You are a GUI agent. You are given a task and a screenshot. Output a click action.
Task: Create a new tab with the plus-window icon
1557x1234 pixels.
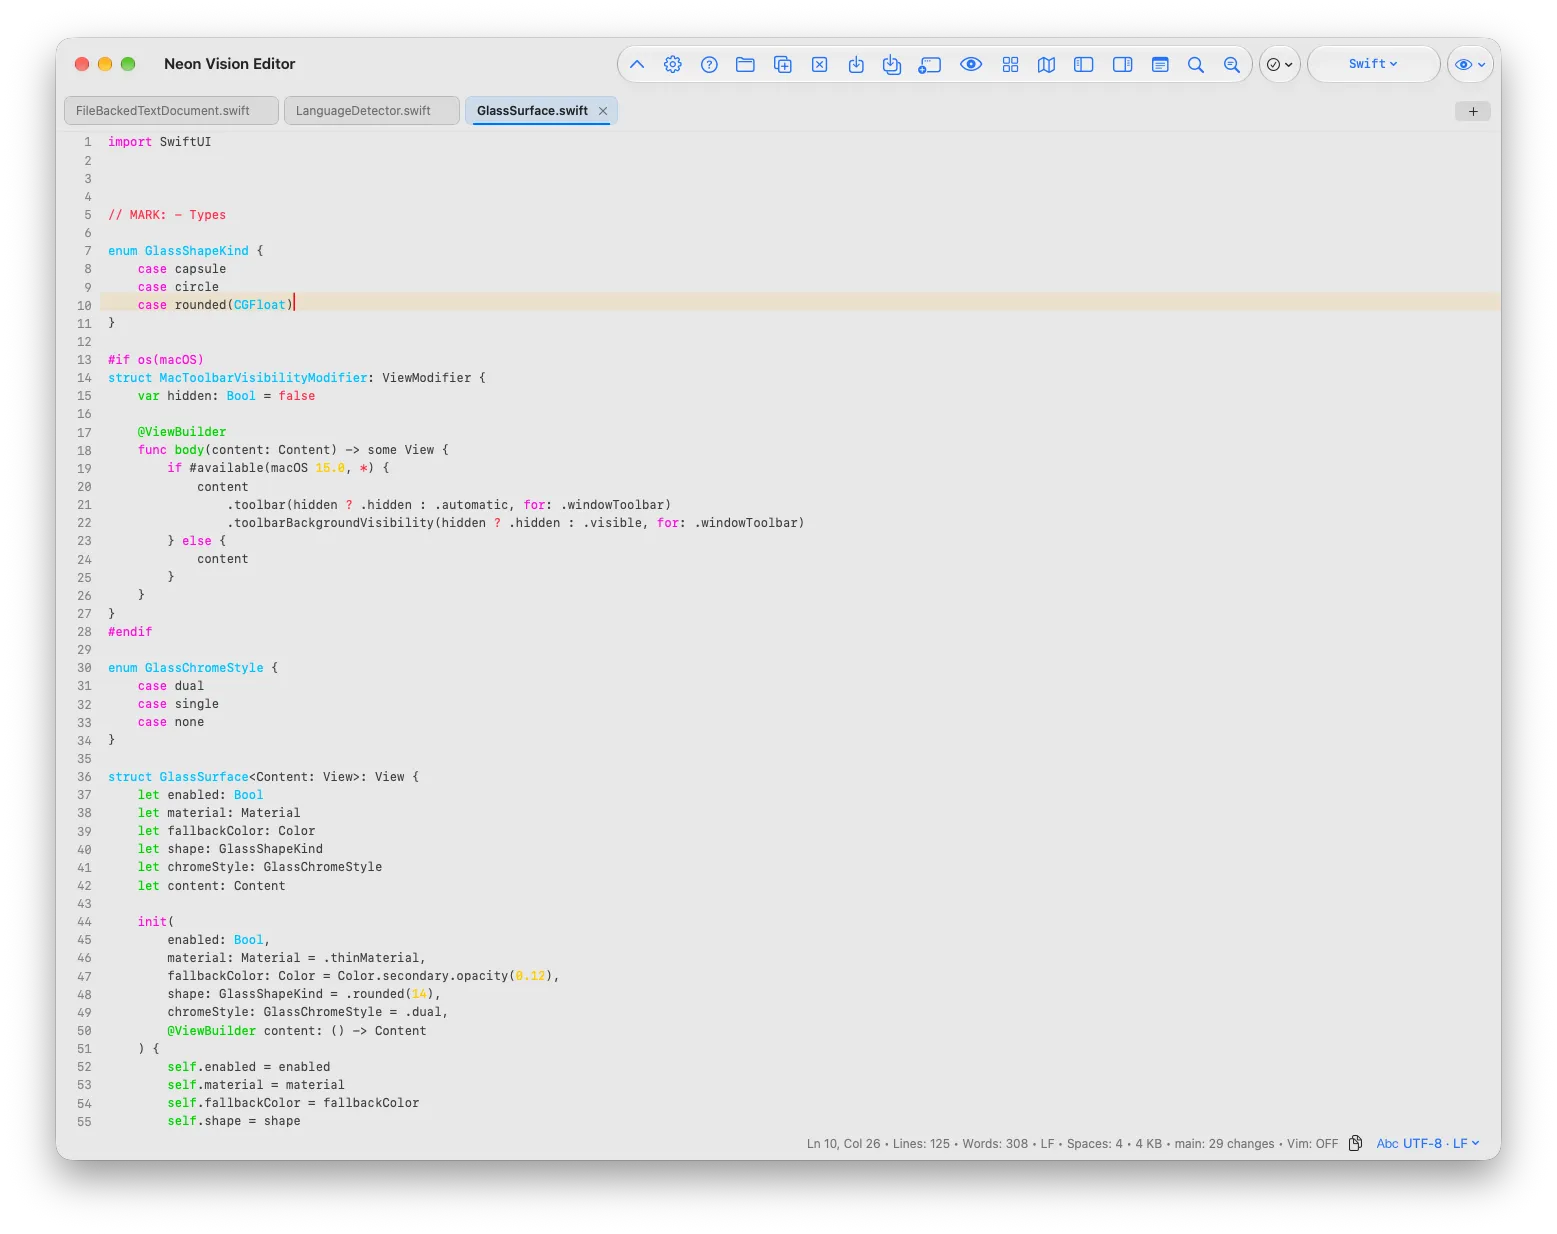pyautogui.click(x=783, y=64)
